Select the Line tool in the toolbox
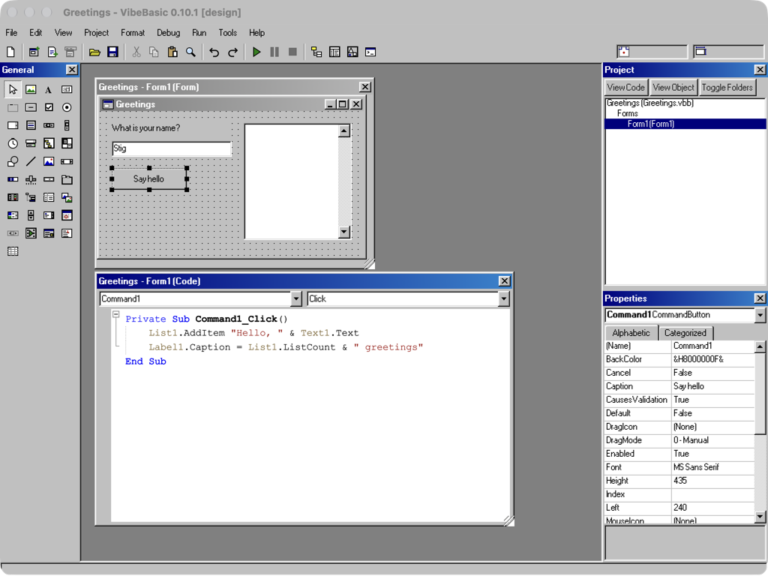 point(31,162)
